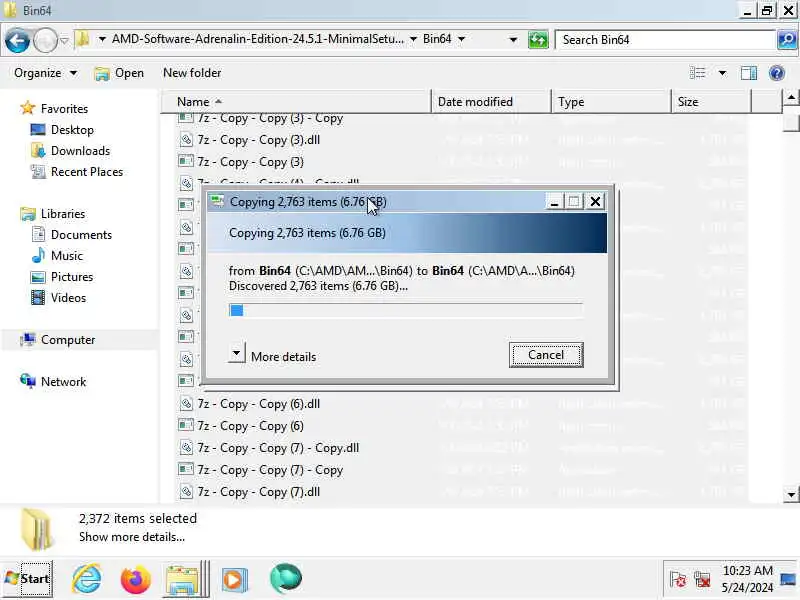This screenshot has height=600, width=800.
Task: Select file 7z - Copy - Copy (3).dll
Action: pos(259,140)
